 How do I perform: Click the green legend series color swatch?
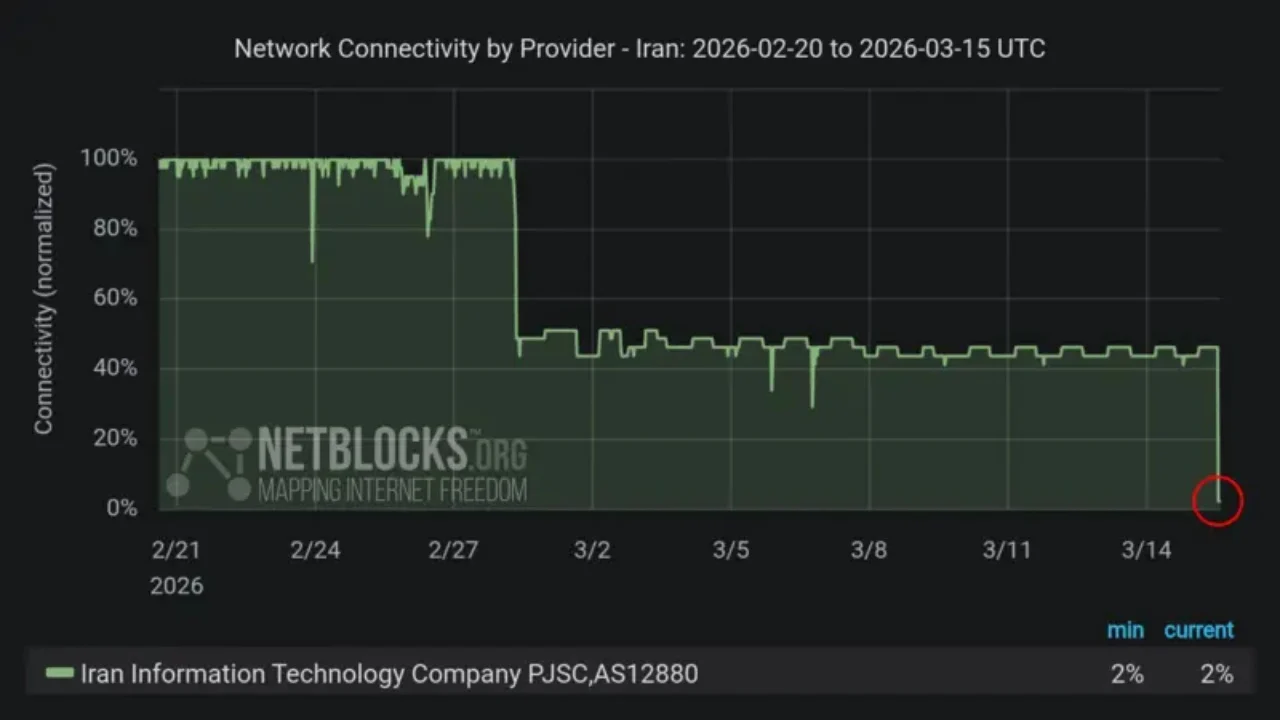click(x=60, y=673)
